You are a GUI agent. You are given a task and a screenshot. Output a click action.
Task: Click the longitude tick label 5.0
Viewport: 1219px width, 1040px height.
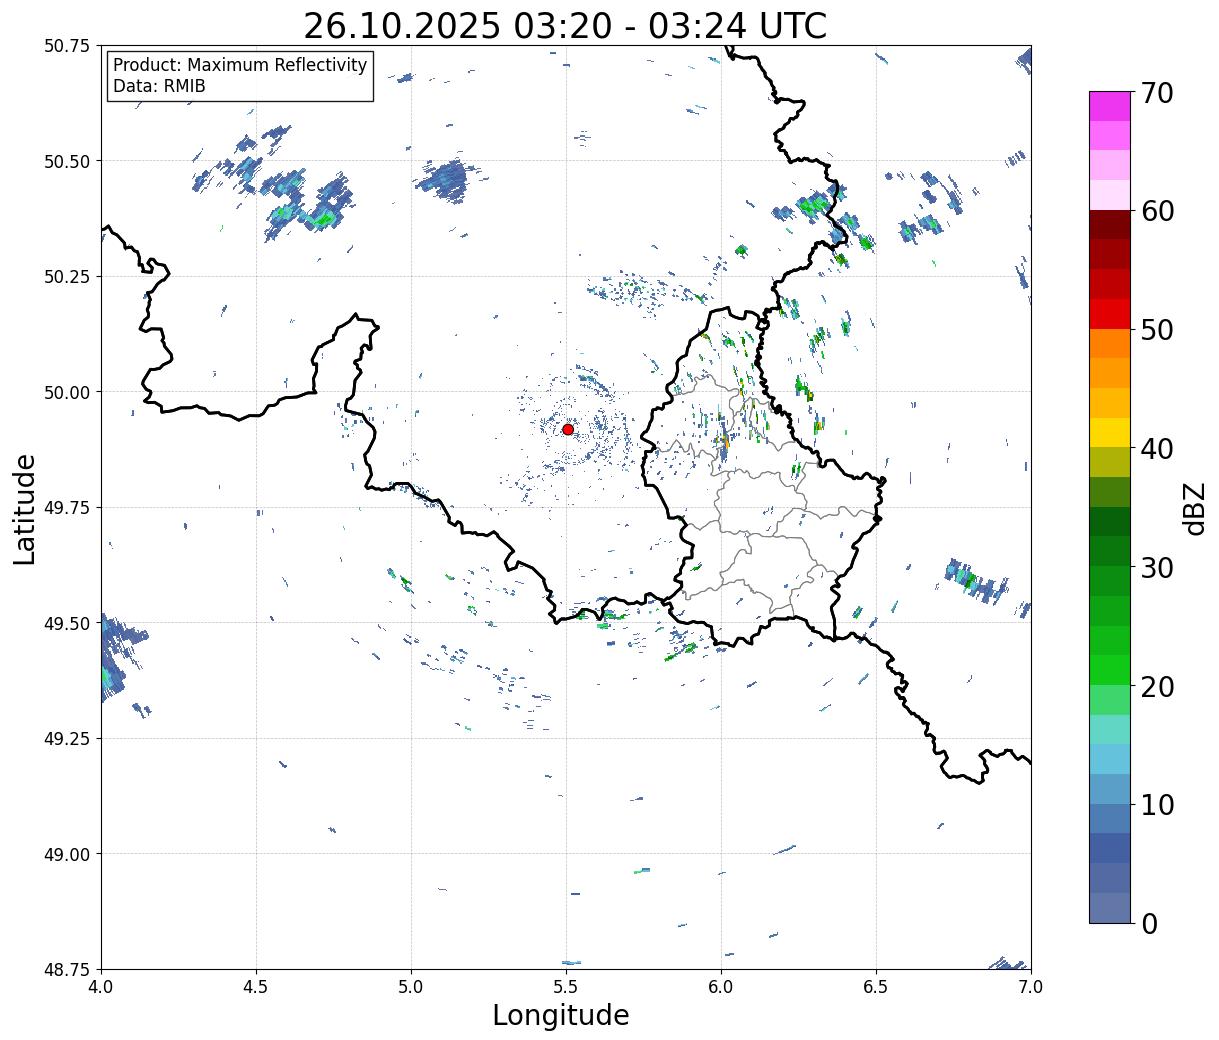click(411, 986)
